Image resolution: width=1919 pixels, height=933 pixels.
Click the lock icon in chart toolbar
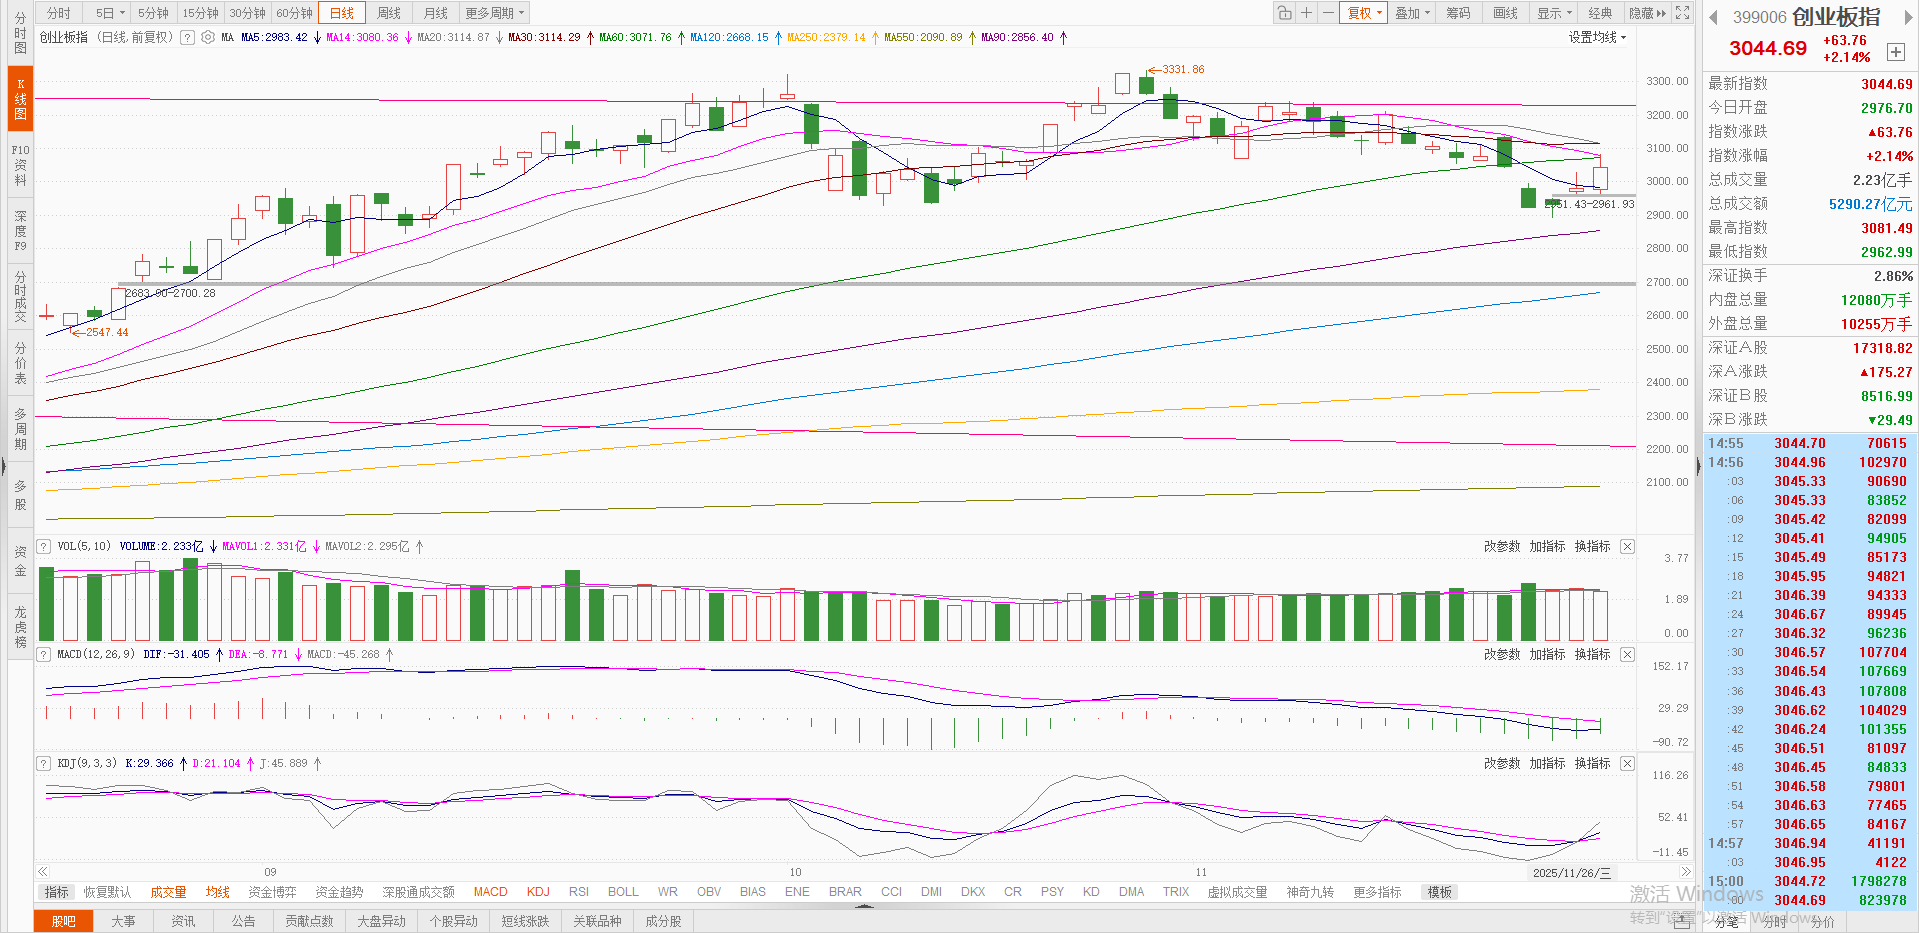pos(1284,13)
